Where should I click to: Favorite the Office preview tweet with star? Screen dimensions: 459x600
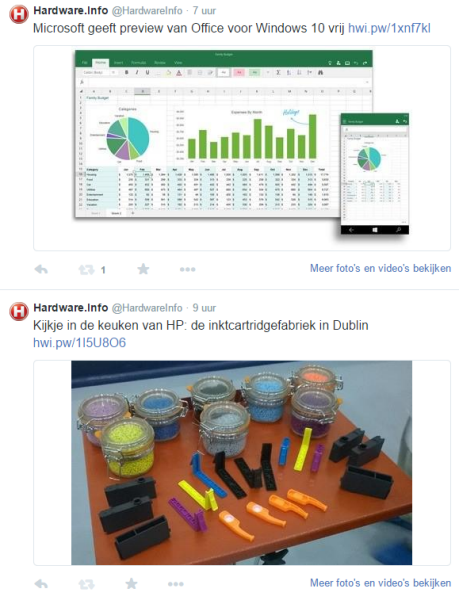click(143, 269)
